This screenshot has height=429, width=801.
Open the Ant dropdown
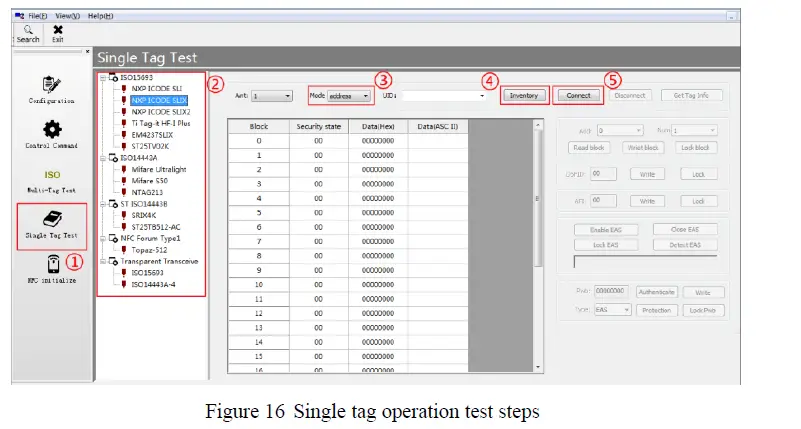click(272, 96)
